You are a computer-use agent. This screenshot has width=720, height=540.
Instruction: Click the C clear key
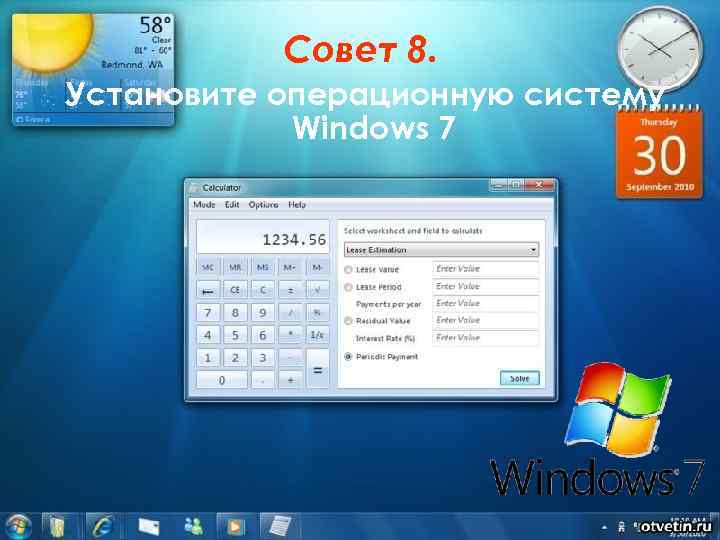tap(263, 290)
